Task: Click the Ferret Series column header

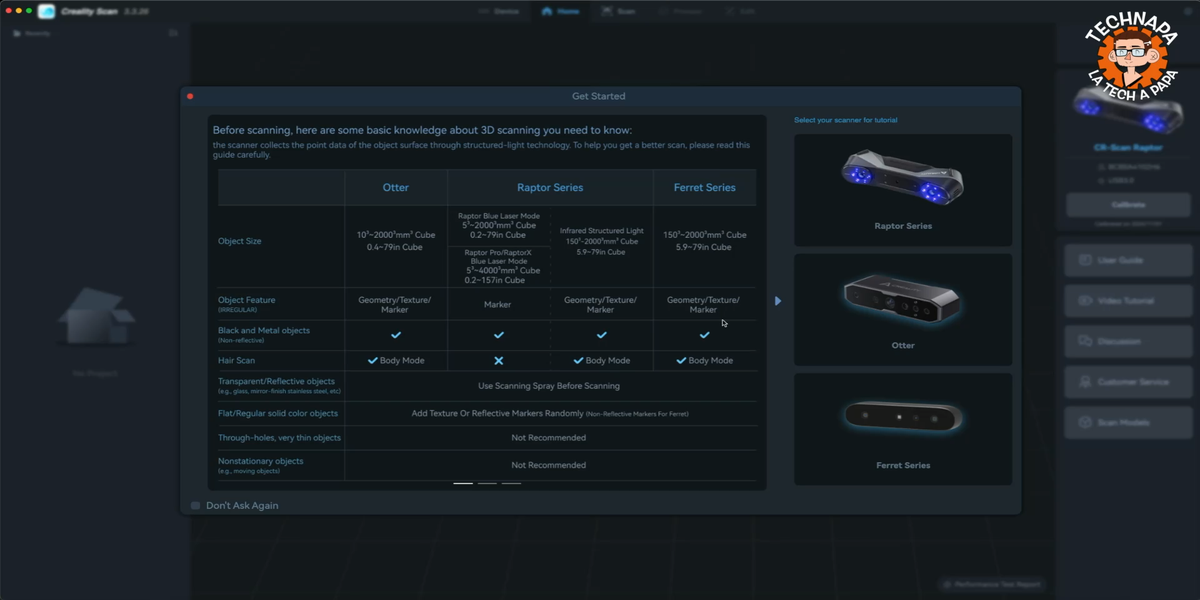Action: [x=705, y=187]
